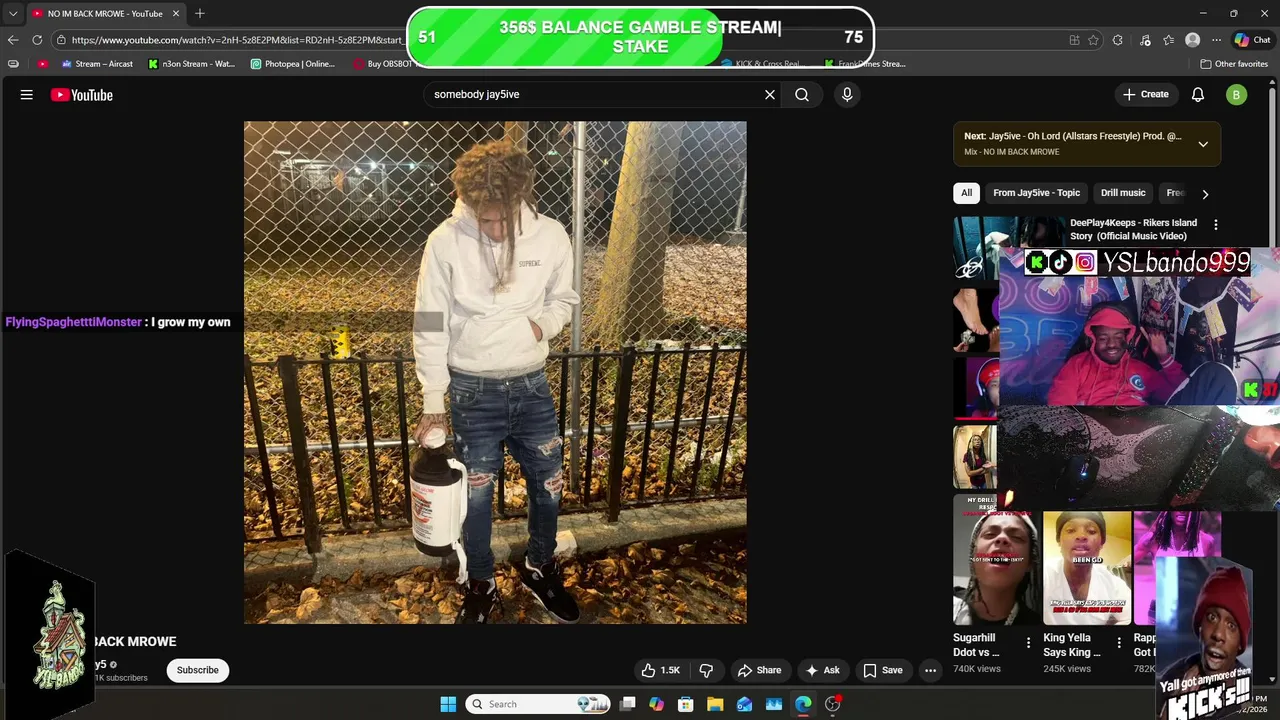
Task: Dislike the video with thumbs down
Action: click(706, 670)
